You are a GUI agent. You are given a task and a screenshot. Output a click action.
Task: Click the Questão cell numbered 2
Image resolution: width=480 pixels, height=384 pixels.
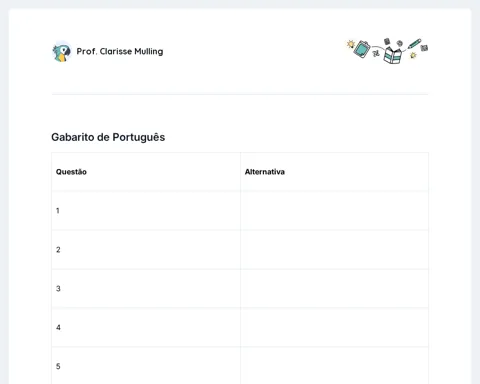coord(146,250)
